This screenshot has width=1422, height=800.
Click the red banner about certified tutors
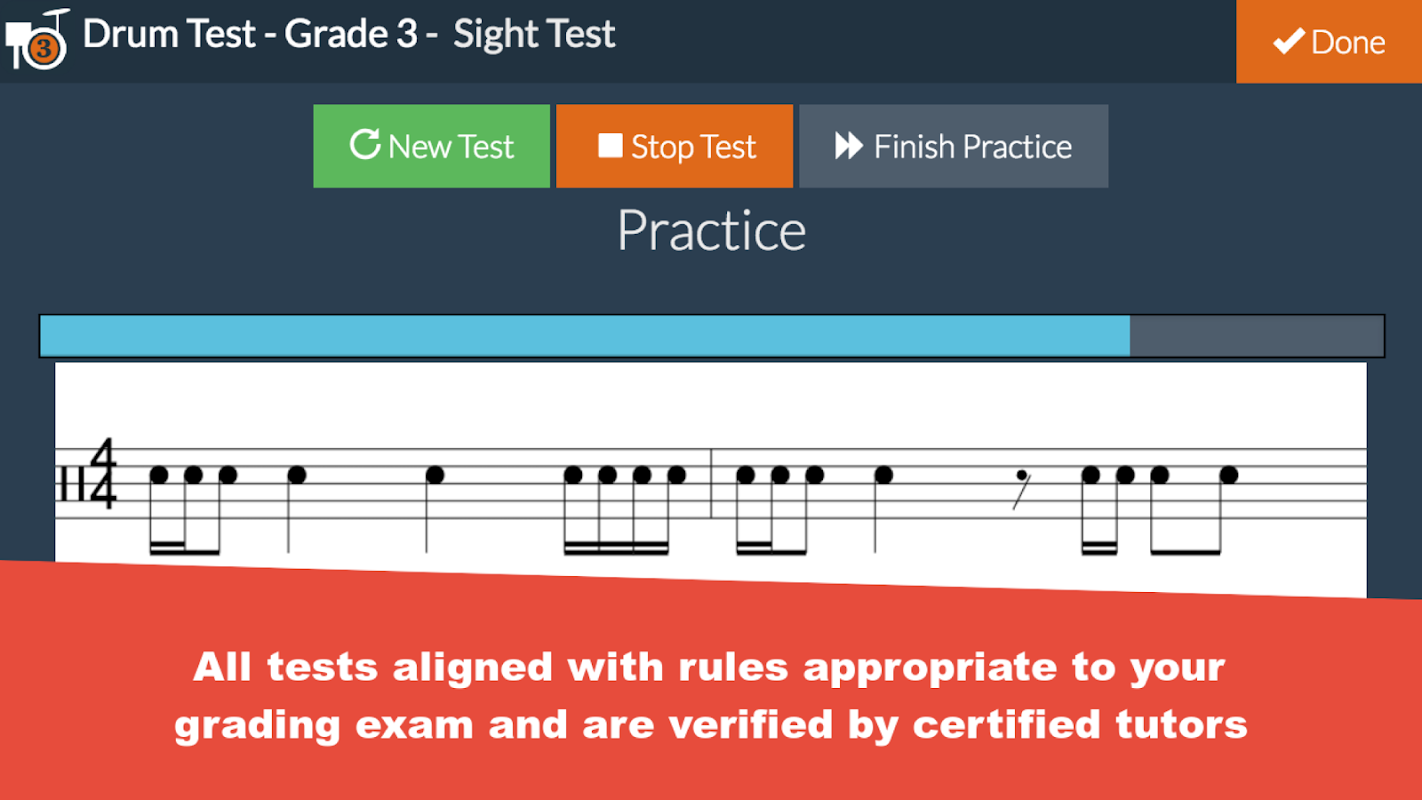pyautogui.click(x=710, y=695)
